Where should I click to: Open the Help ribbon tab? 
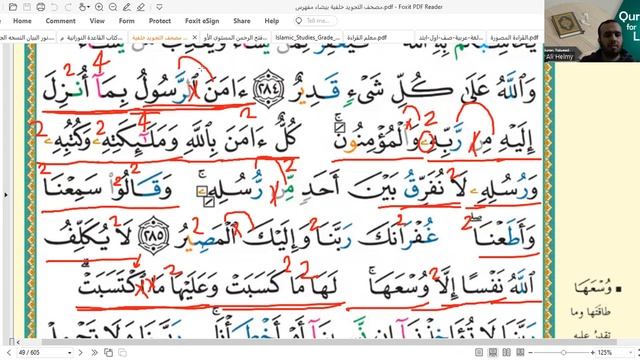[x=271, y=21]
